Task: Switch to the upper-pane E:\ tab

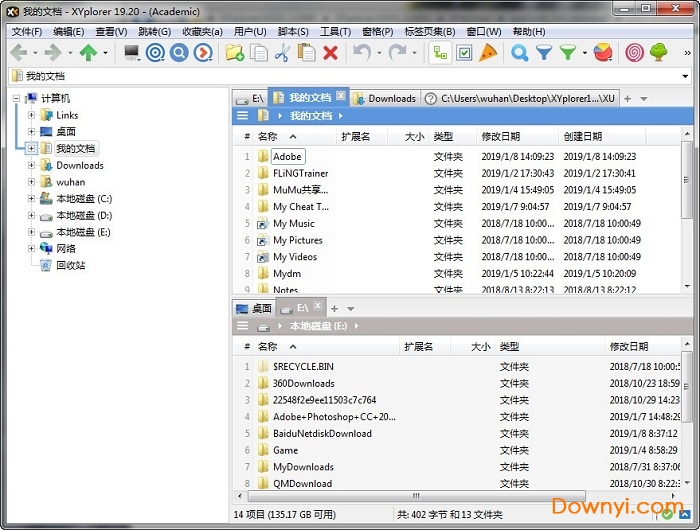Action: click(250, 98)
